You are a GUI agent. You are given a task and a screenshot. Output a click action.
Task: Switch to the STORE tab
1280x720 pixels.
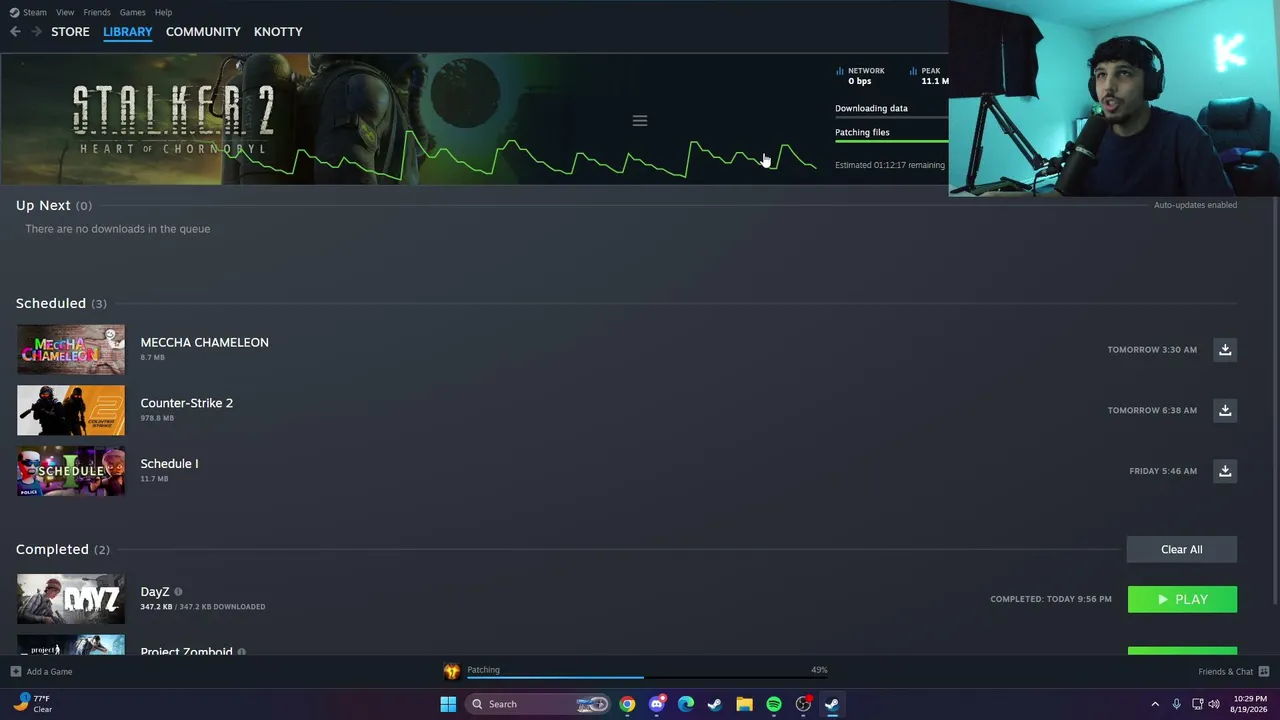[x=70, y=32]
